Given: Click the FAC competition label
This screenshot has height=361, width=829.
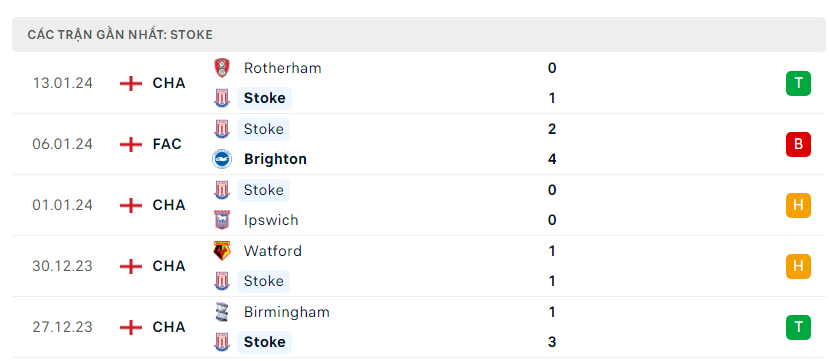Looking at the screenshot, I should [x=167, y=144].
